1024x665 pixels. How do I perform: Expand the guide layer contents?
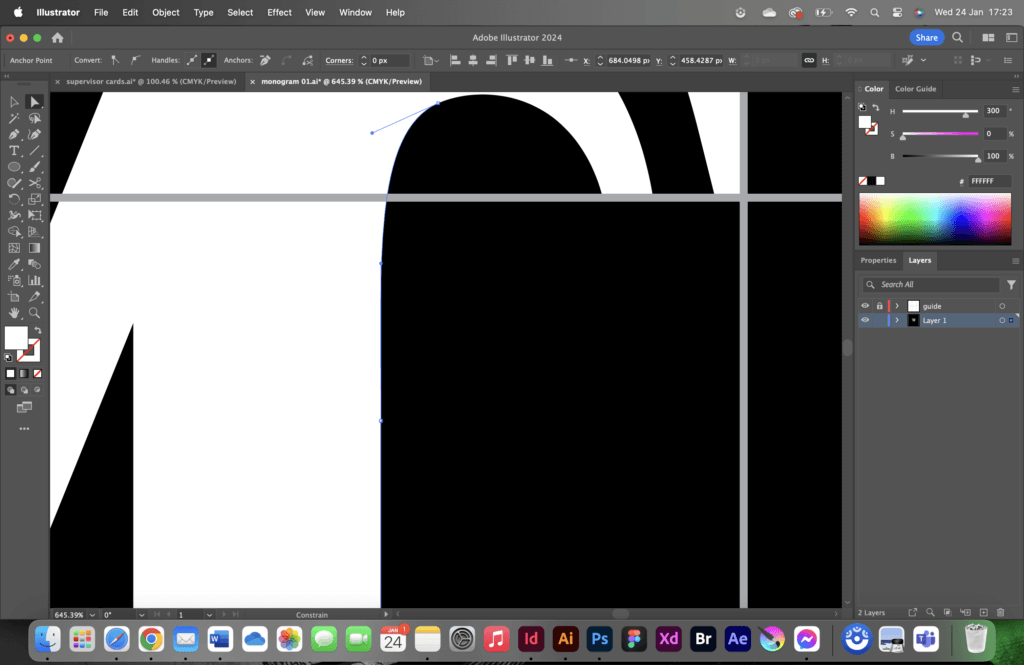point(897,305)
